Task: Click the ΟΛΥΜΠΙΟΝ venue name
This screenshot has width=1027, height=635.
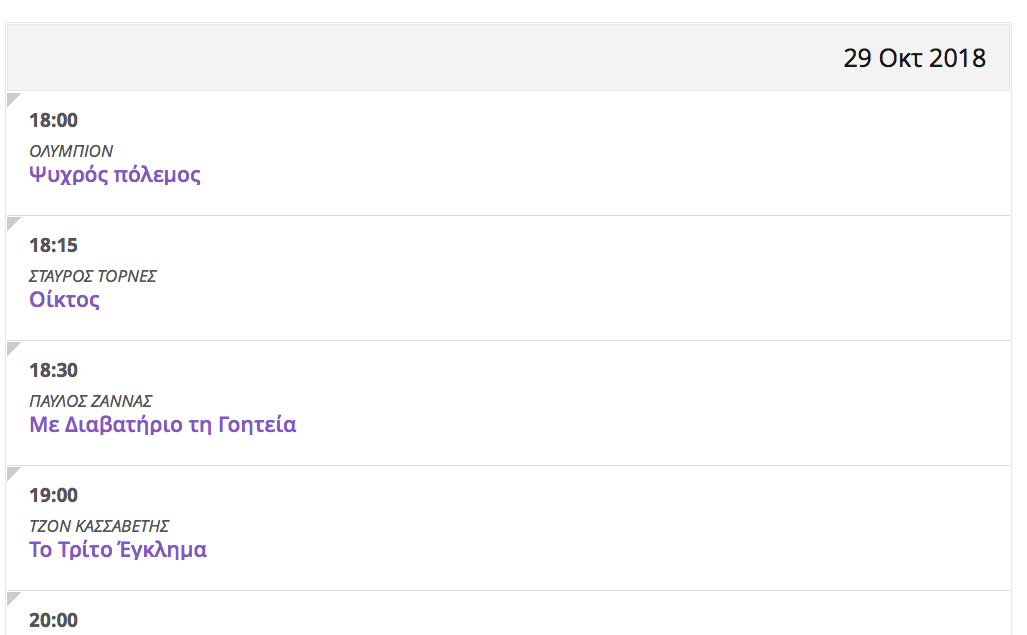Action: (71, 151)
